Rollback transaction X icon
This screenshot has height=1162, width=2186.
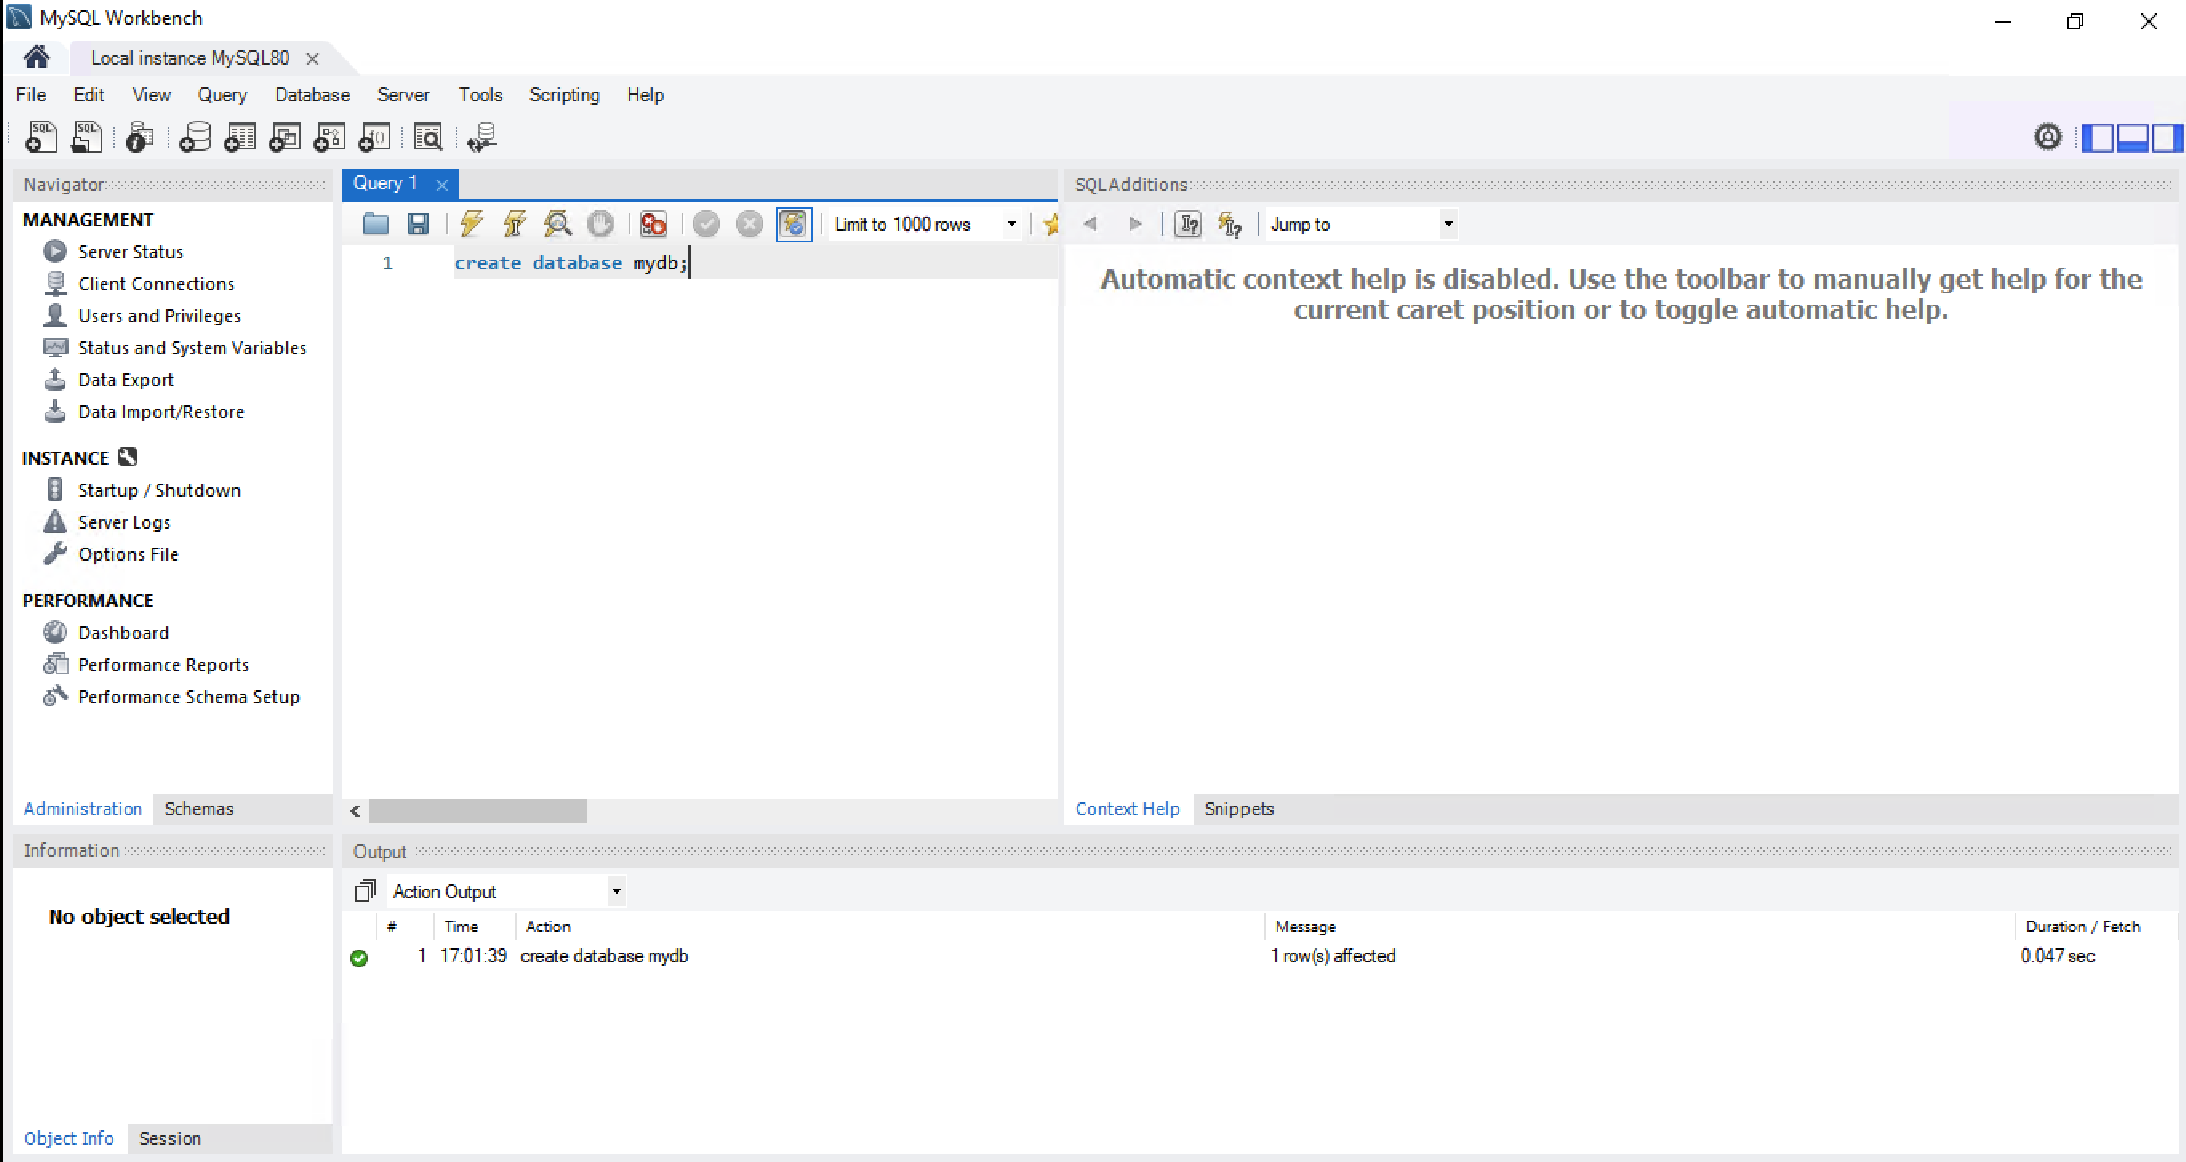pyautogui.click(x=749, y=224)
